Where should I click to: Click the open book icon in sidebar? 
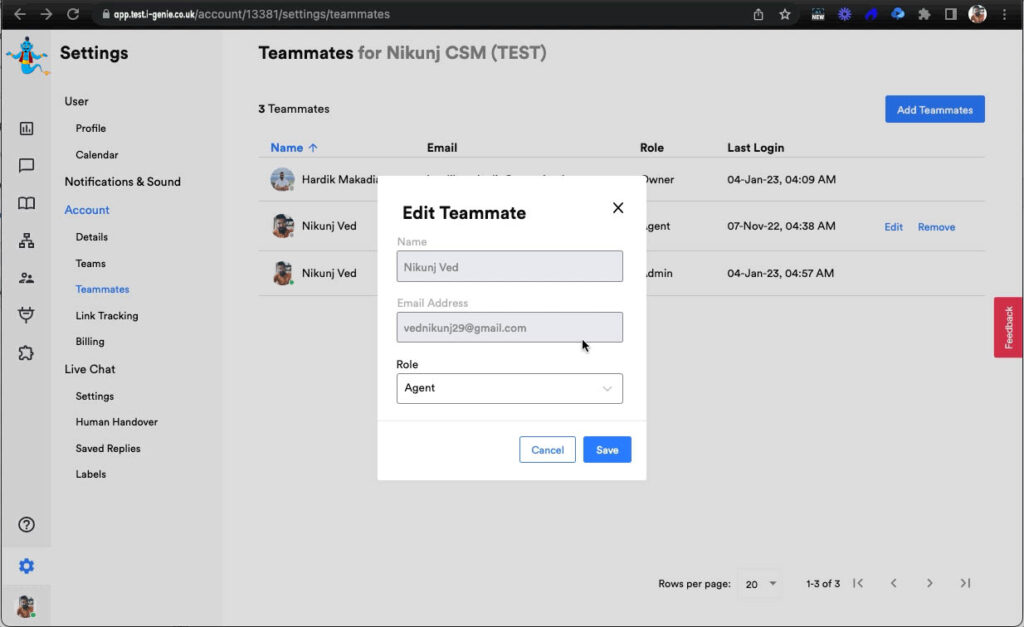tap(26, 204)
